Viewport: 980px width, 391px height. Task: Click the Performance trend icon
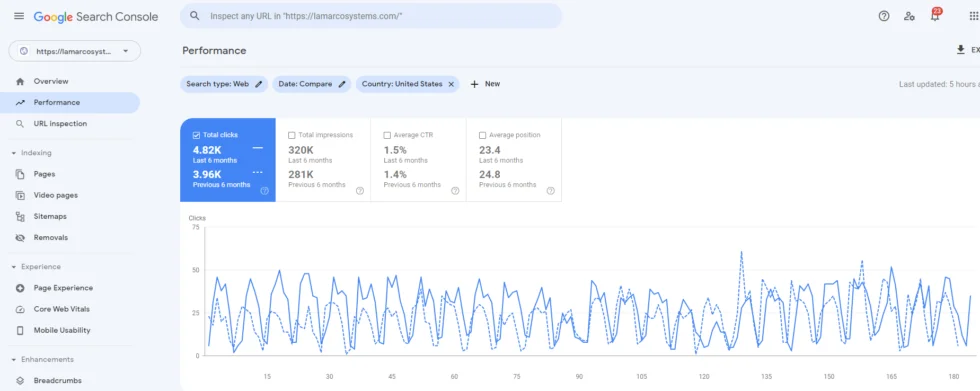click(x=20, y=102)
